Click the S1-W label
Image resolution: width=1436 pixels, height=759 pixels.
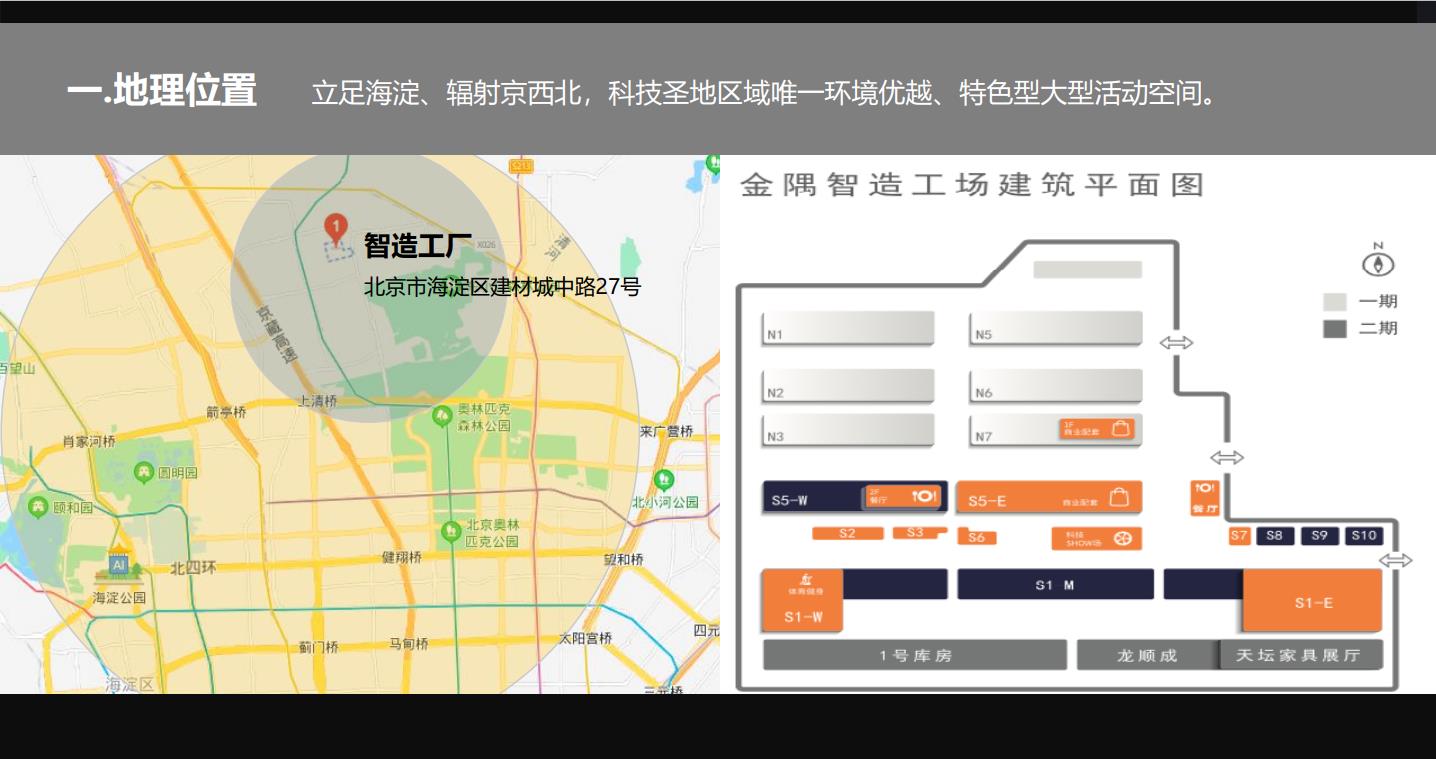click(x=803, y=617)
